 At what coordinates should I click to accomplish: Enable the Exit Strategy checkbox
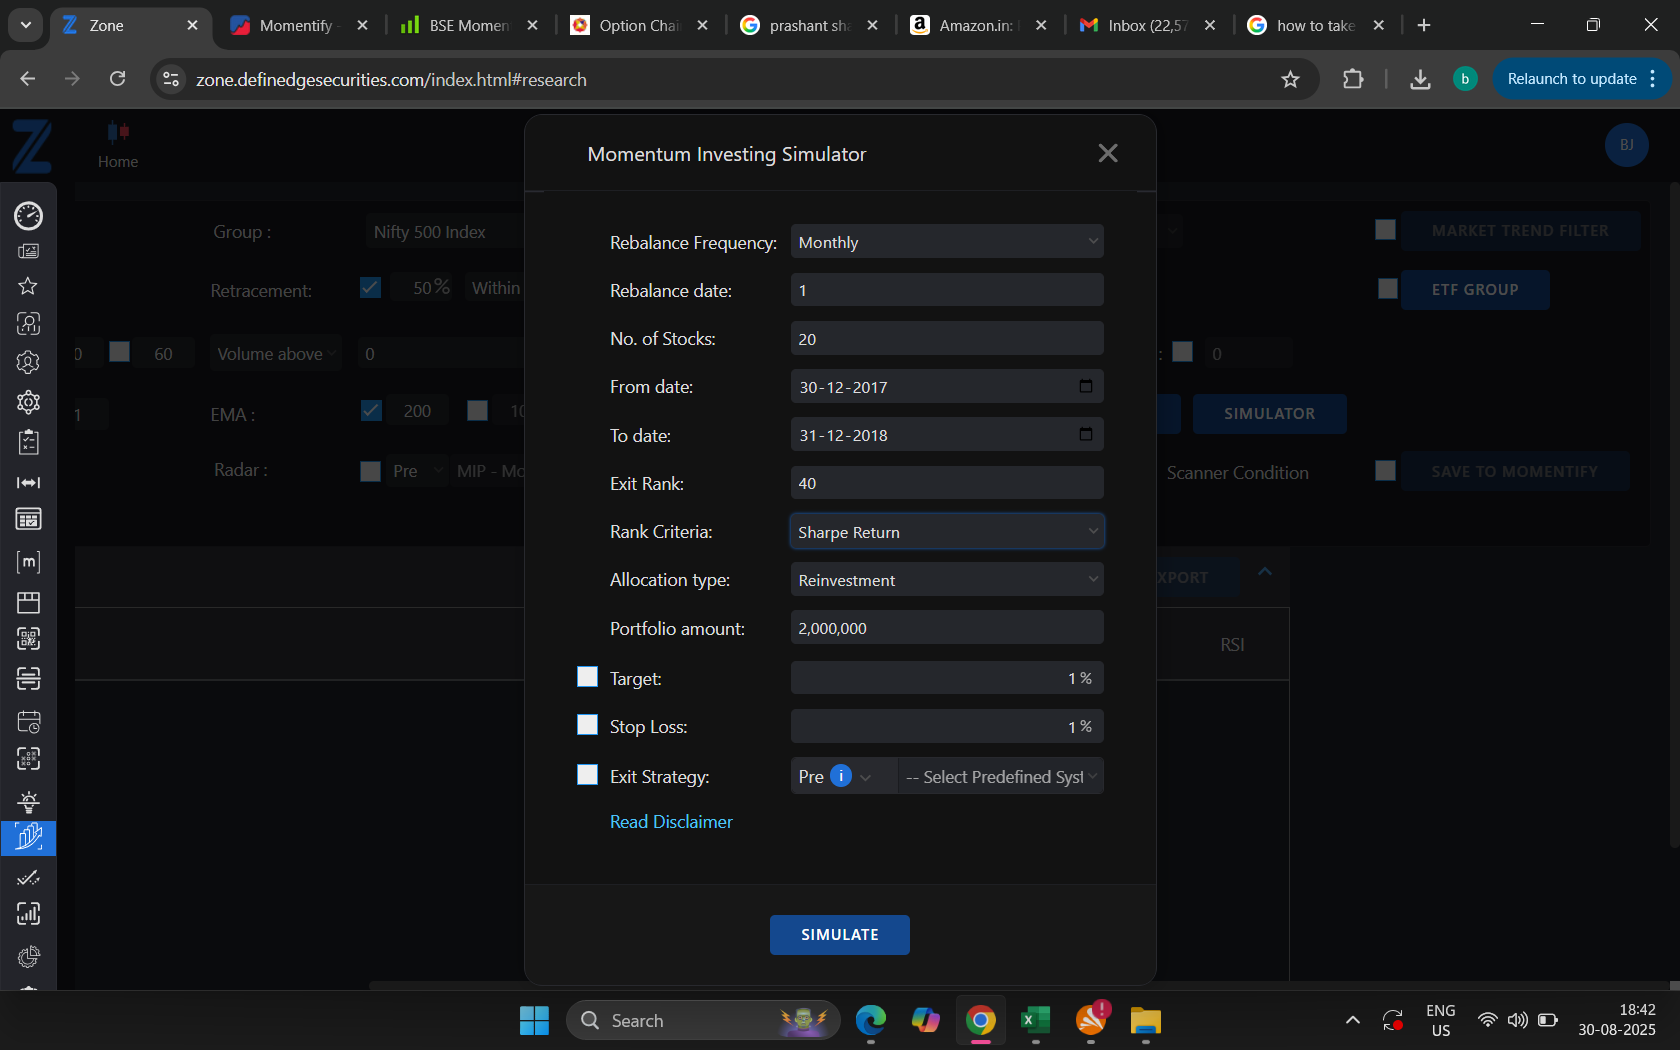pyautogui.click(x=587, y=775)
